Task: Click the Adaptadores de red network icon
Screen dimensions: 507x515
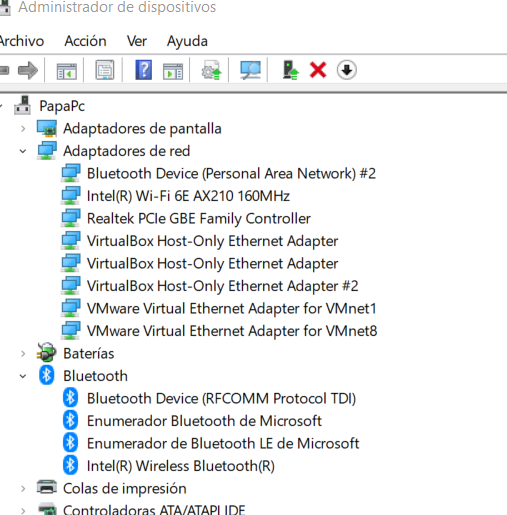Action: click(47, 151)
